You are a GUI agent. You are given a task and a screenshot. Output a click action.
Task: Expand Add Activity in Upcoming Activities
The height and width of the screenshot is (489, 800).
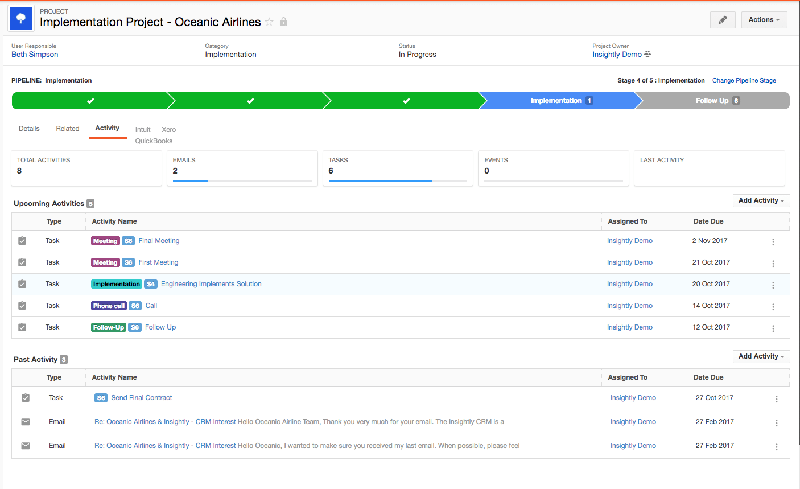click(760, 201)
